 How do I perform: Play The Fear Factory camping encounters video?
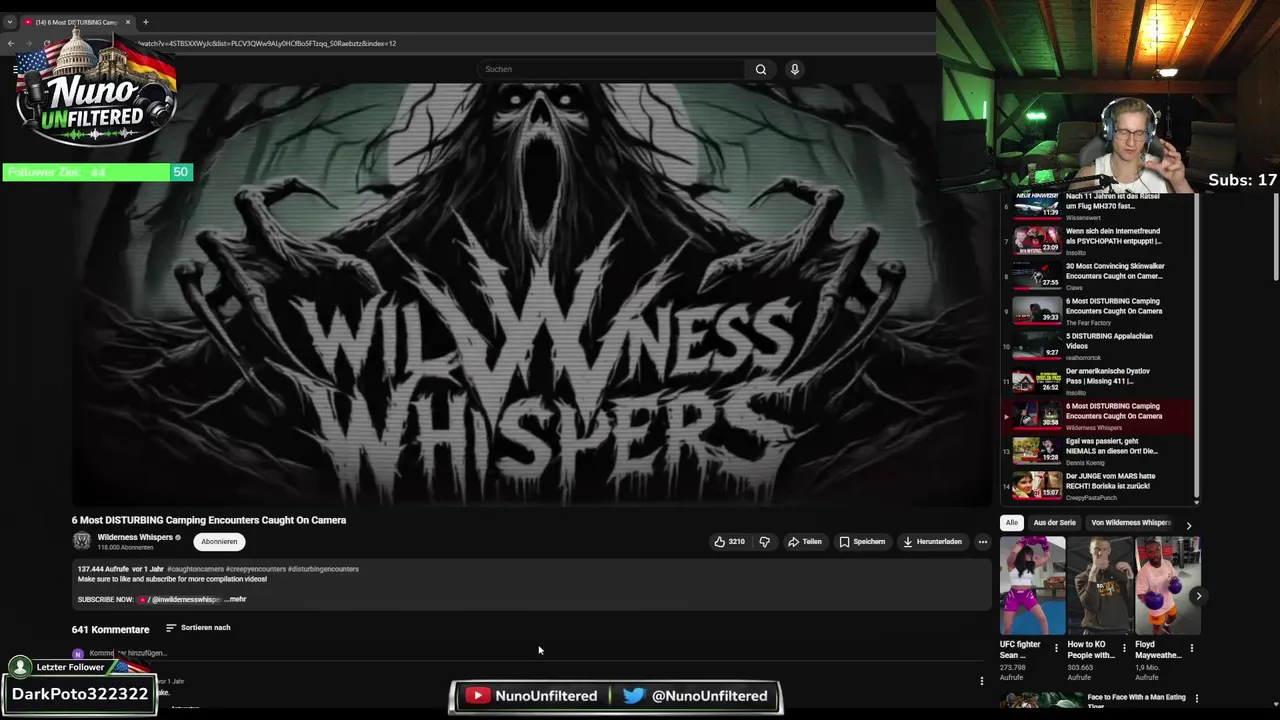pyautogui.click(x=1098, y=310)
